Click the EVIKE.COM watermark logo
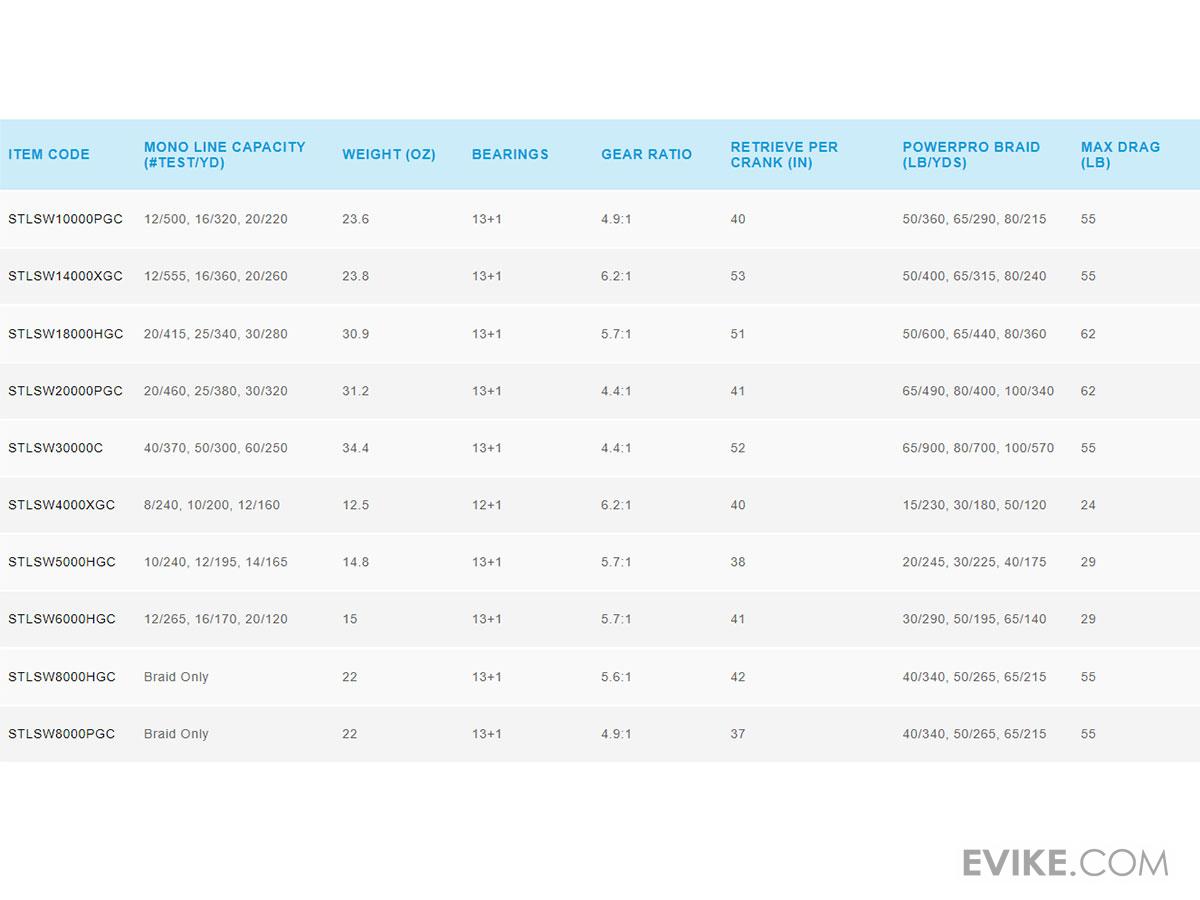 (x=1065, y=862)
